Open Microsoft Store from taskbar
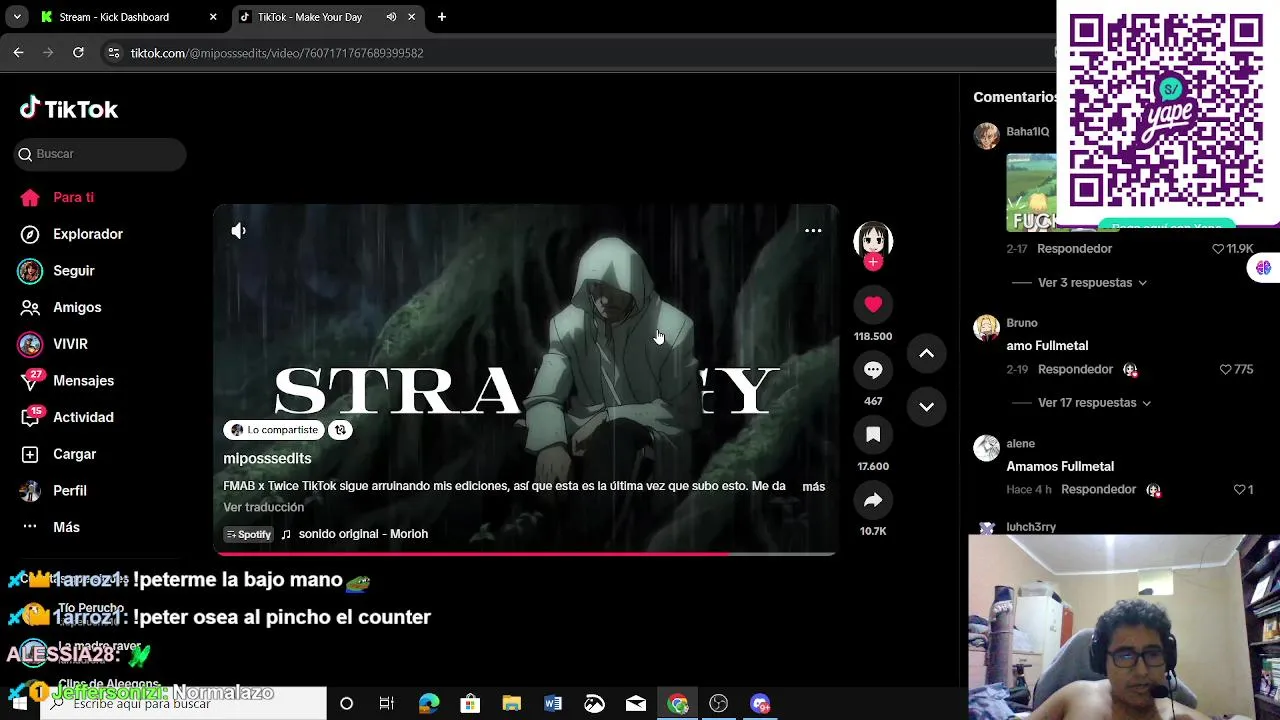The height and width of the screenshot is (720, 1280). coord(470,704)
